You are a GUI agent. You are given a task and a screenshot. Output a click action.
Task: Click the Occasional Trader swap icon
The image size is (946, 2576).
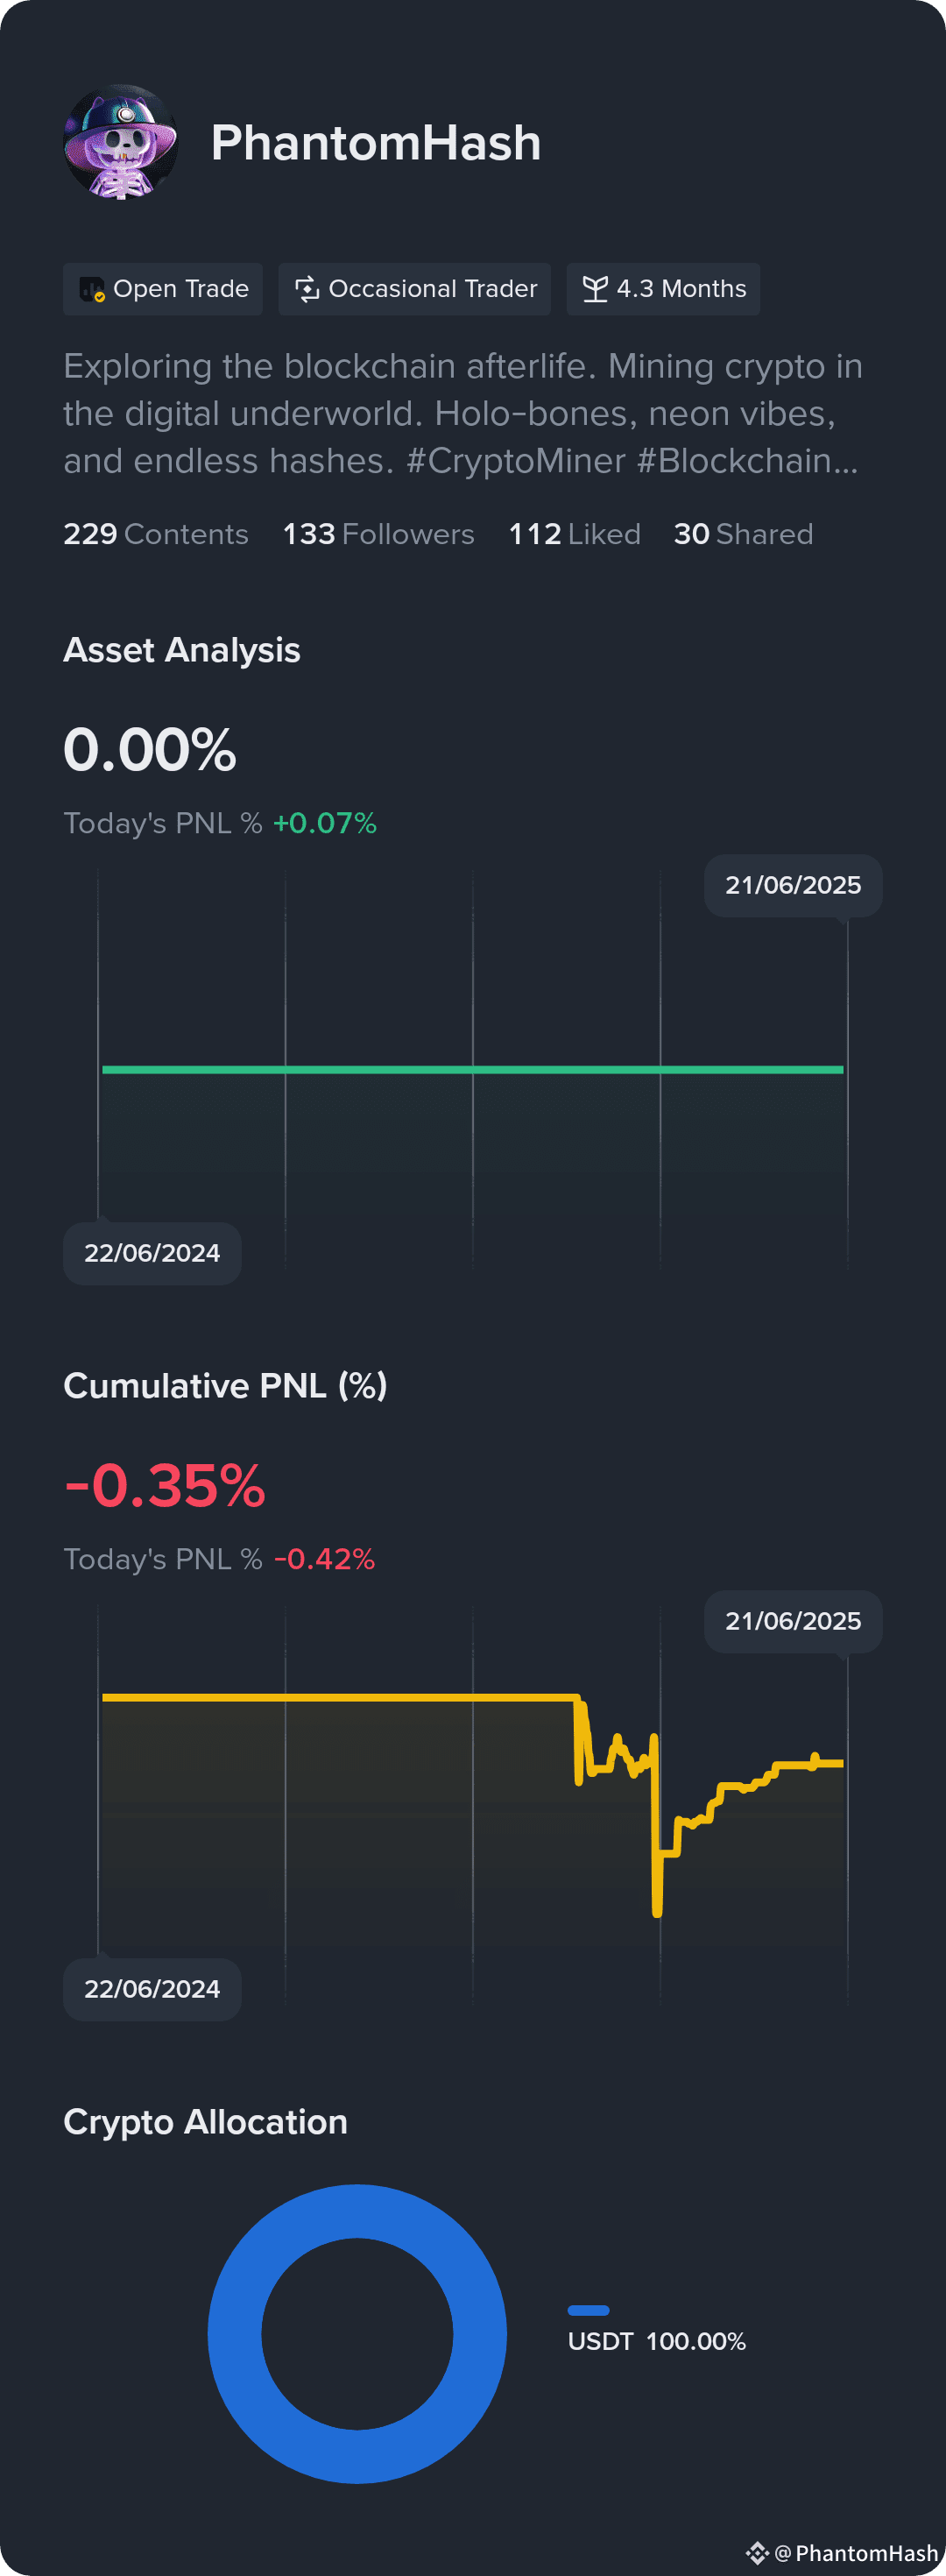[x=307, y=289]
